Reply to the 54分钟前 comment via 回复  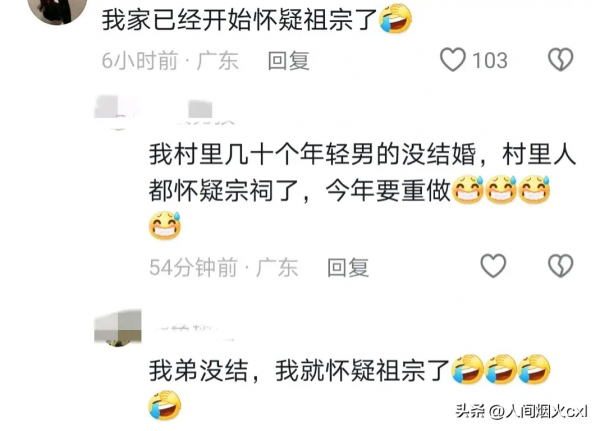pyautogui.click(x=348, y=267)
